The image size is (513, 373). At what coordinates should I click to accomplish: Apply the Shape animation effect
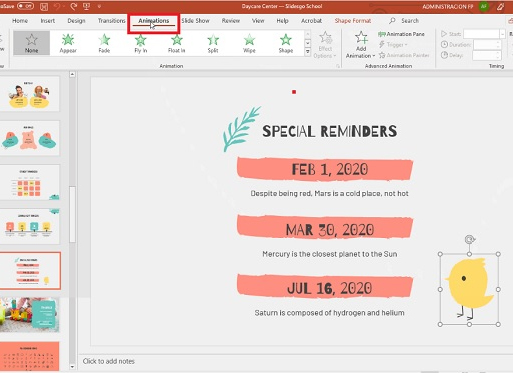tap(286, 43)
